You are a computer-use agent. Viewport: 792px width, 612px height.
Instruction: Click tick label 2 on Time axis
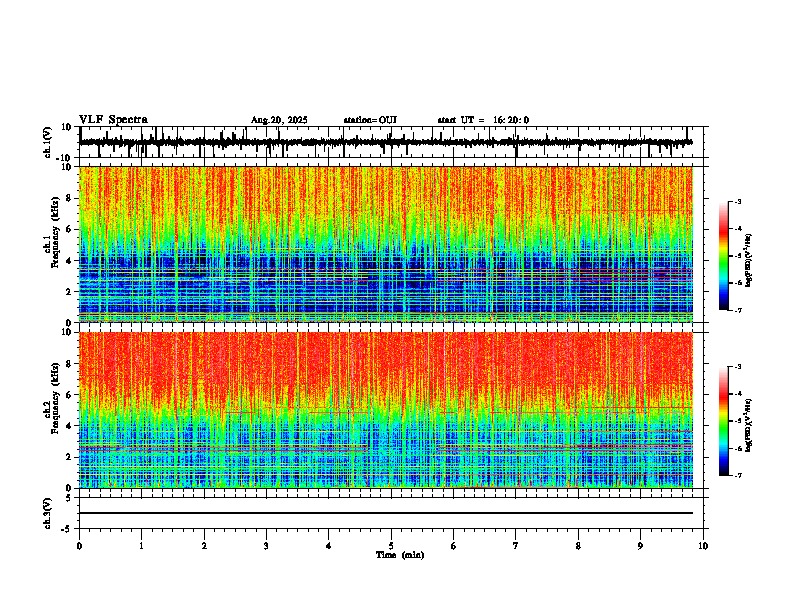[204, 546]
